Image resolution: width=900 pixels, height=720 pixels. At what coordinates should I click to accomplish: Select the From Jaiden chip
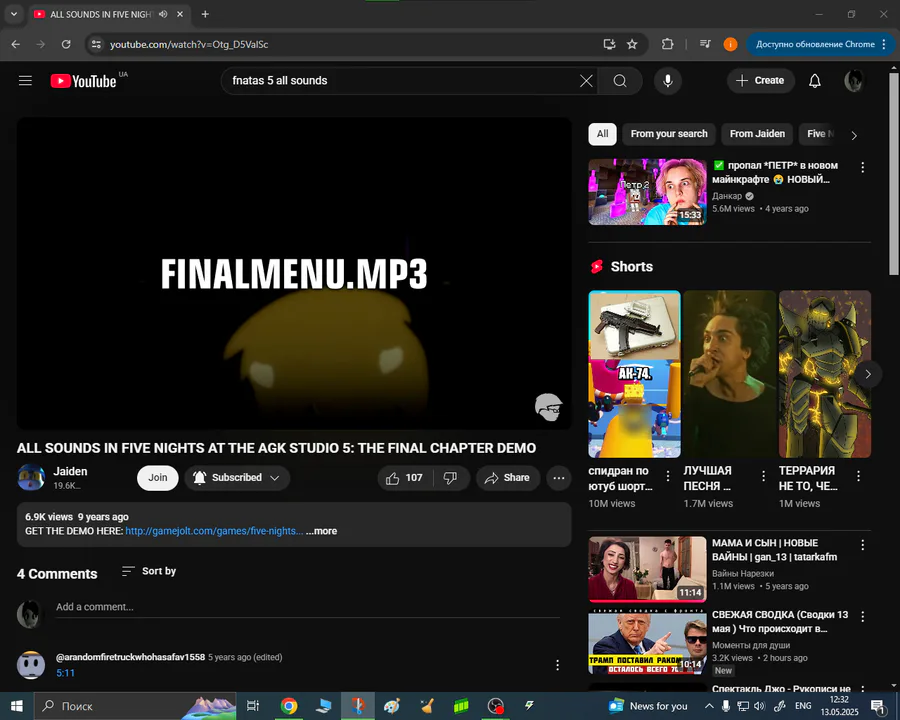757,134
